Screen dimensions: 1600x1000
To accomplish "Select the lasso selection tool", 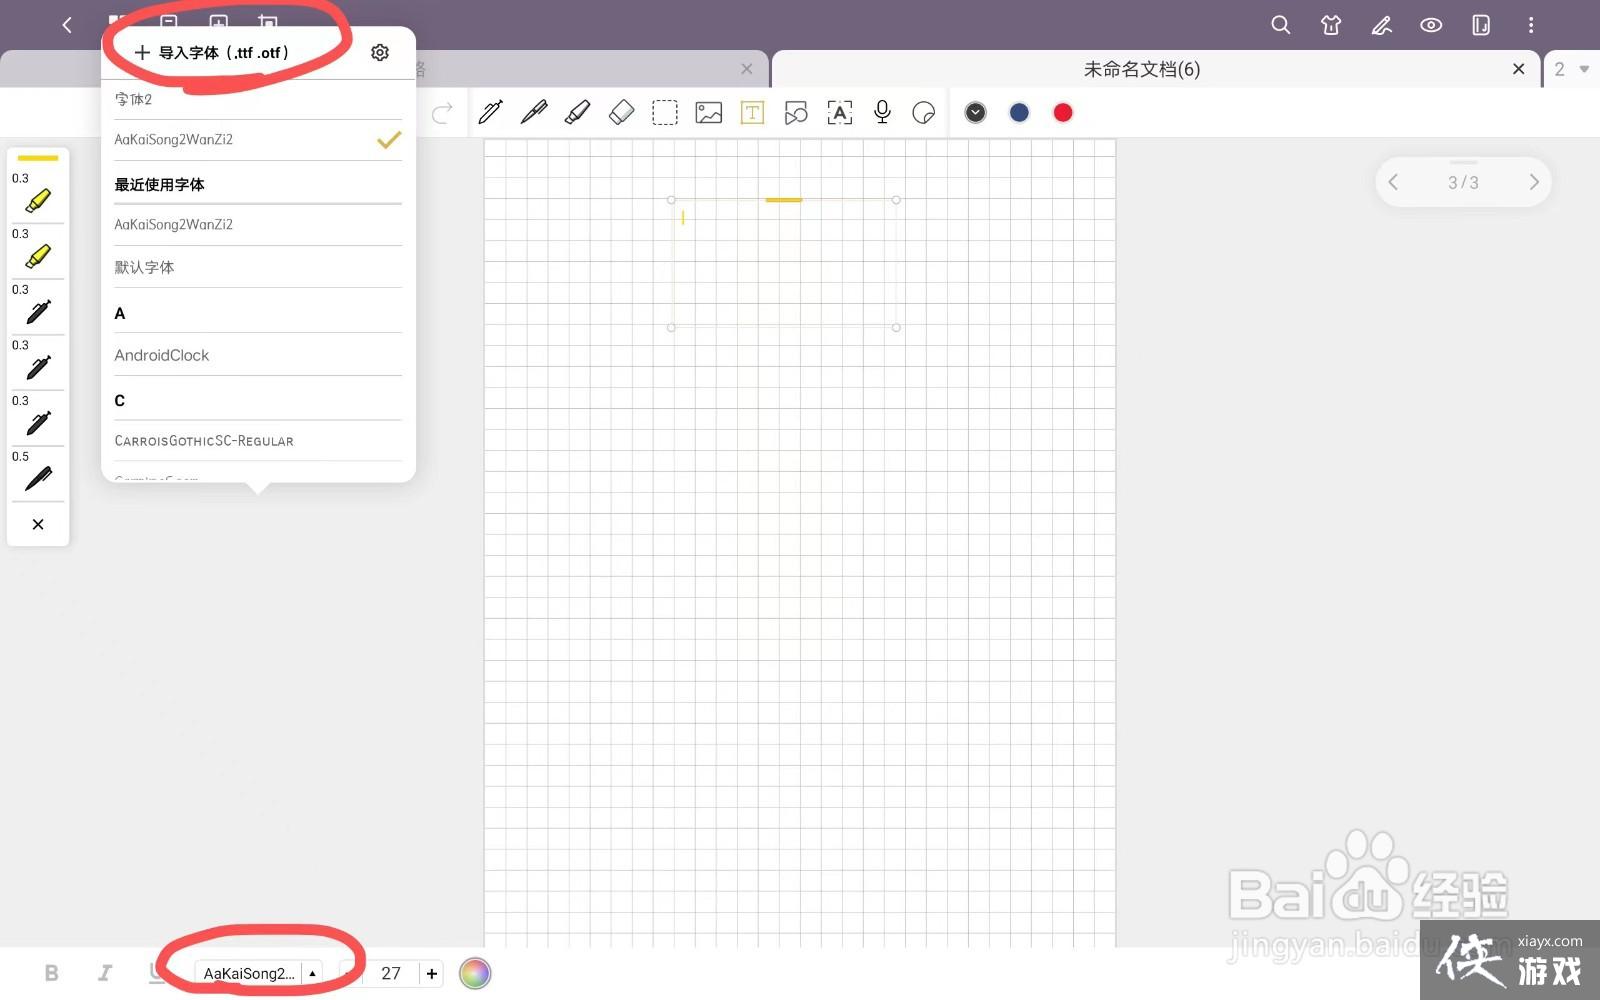I will pos(665,113).
